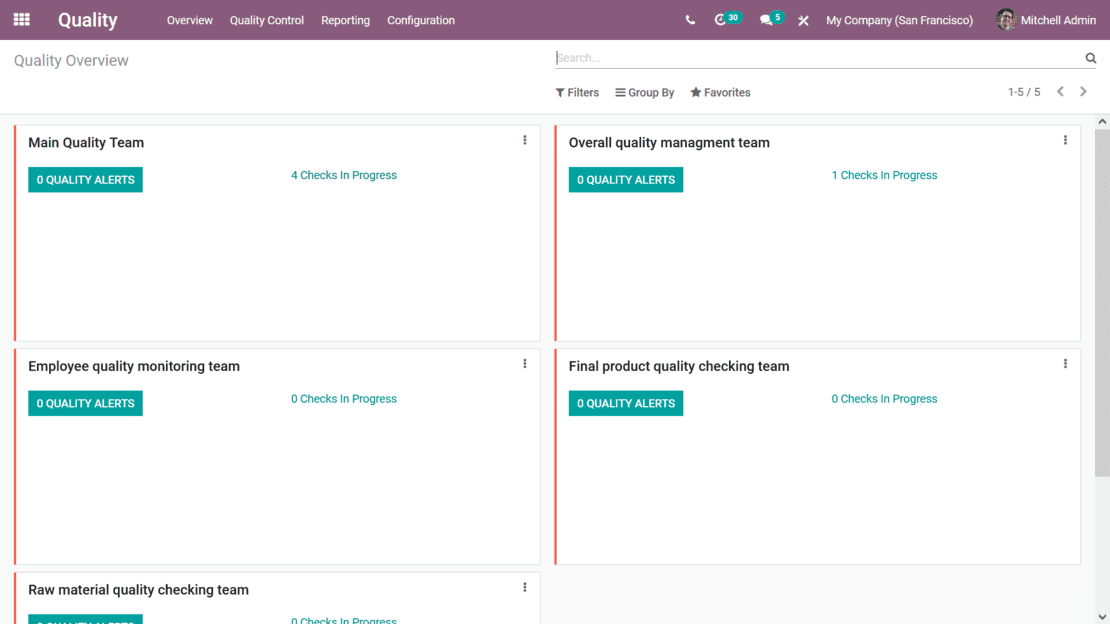The height and width of the screenshot is (624, 1110).
Task: Open the Favorites dropdown
Action: click(720, 93)
